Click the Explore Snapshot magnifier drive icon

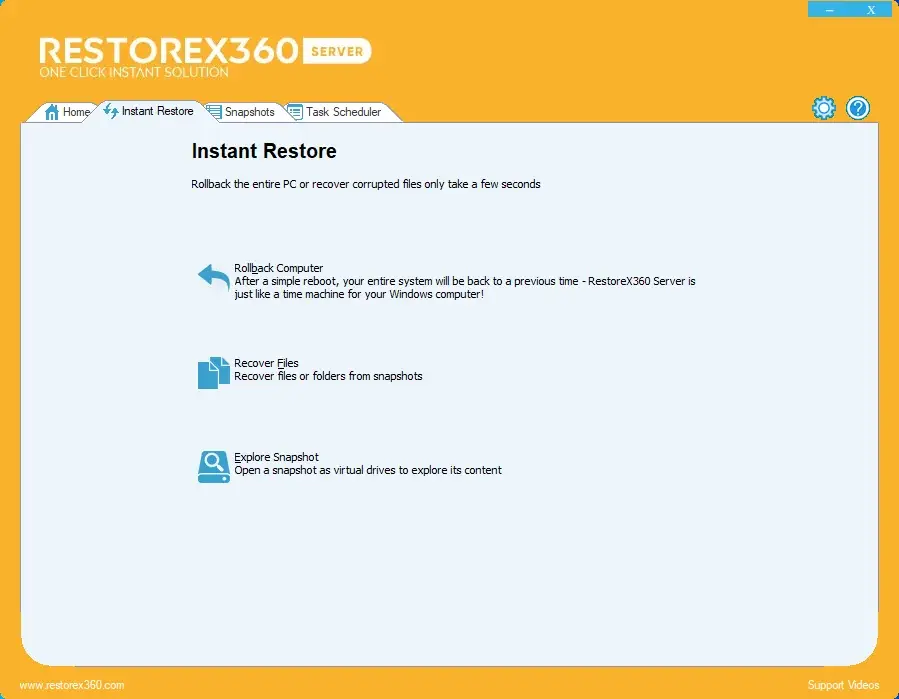(x=213, y=466)
